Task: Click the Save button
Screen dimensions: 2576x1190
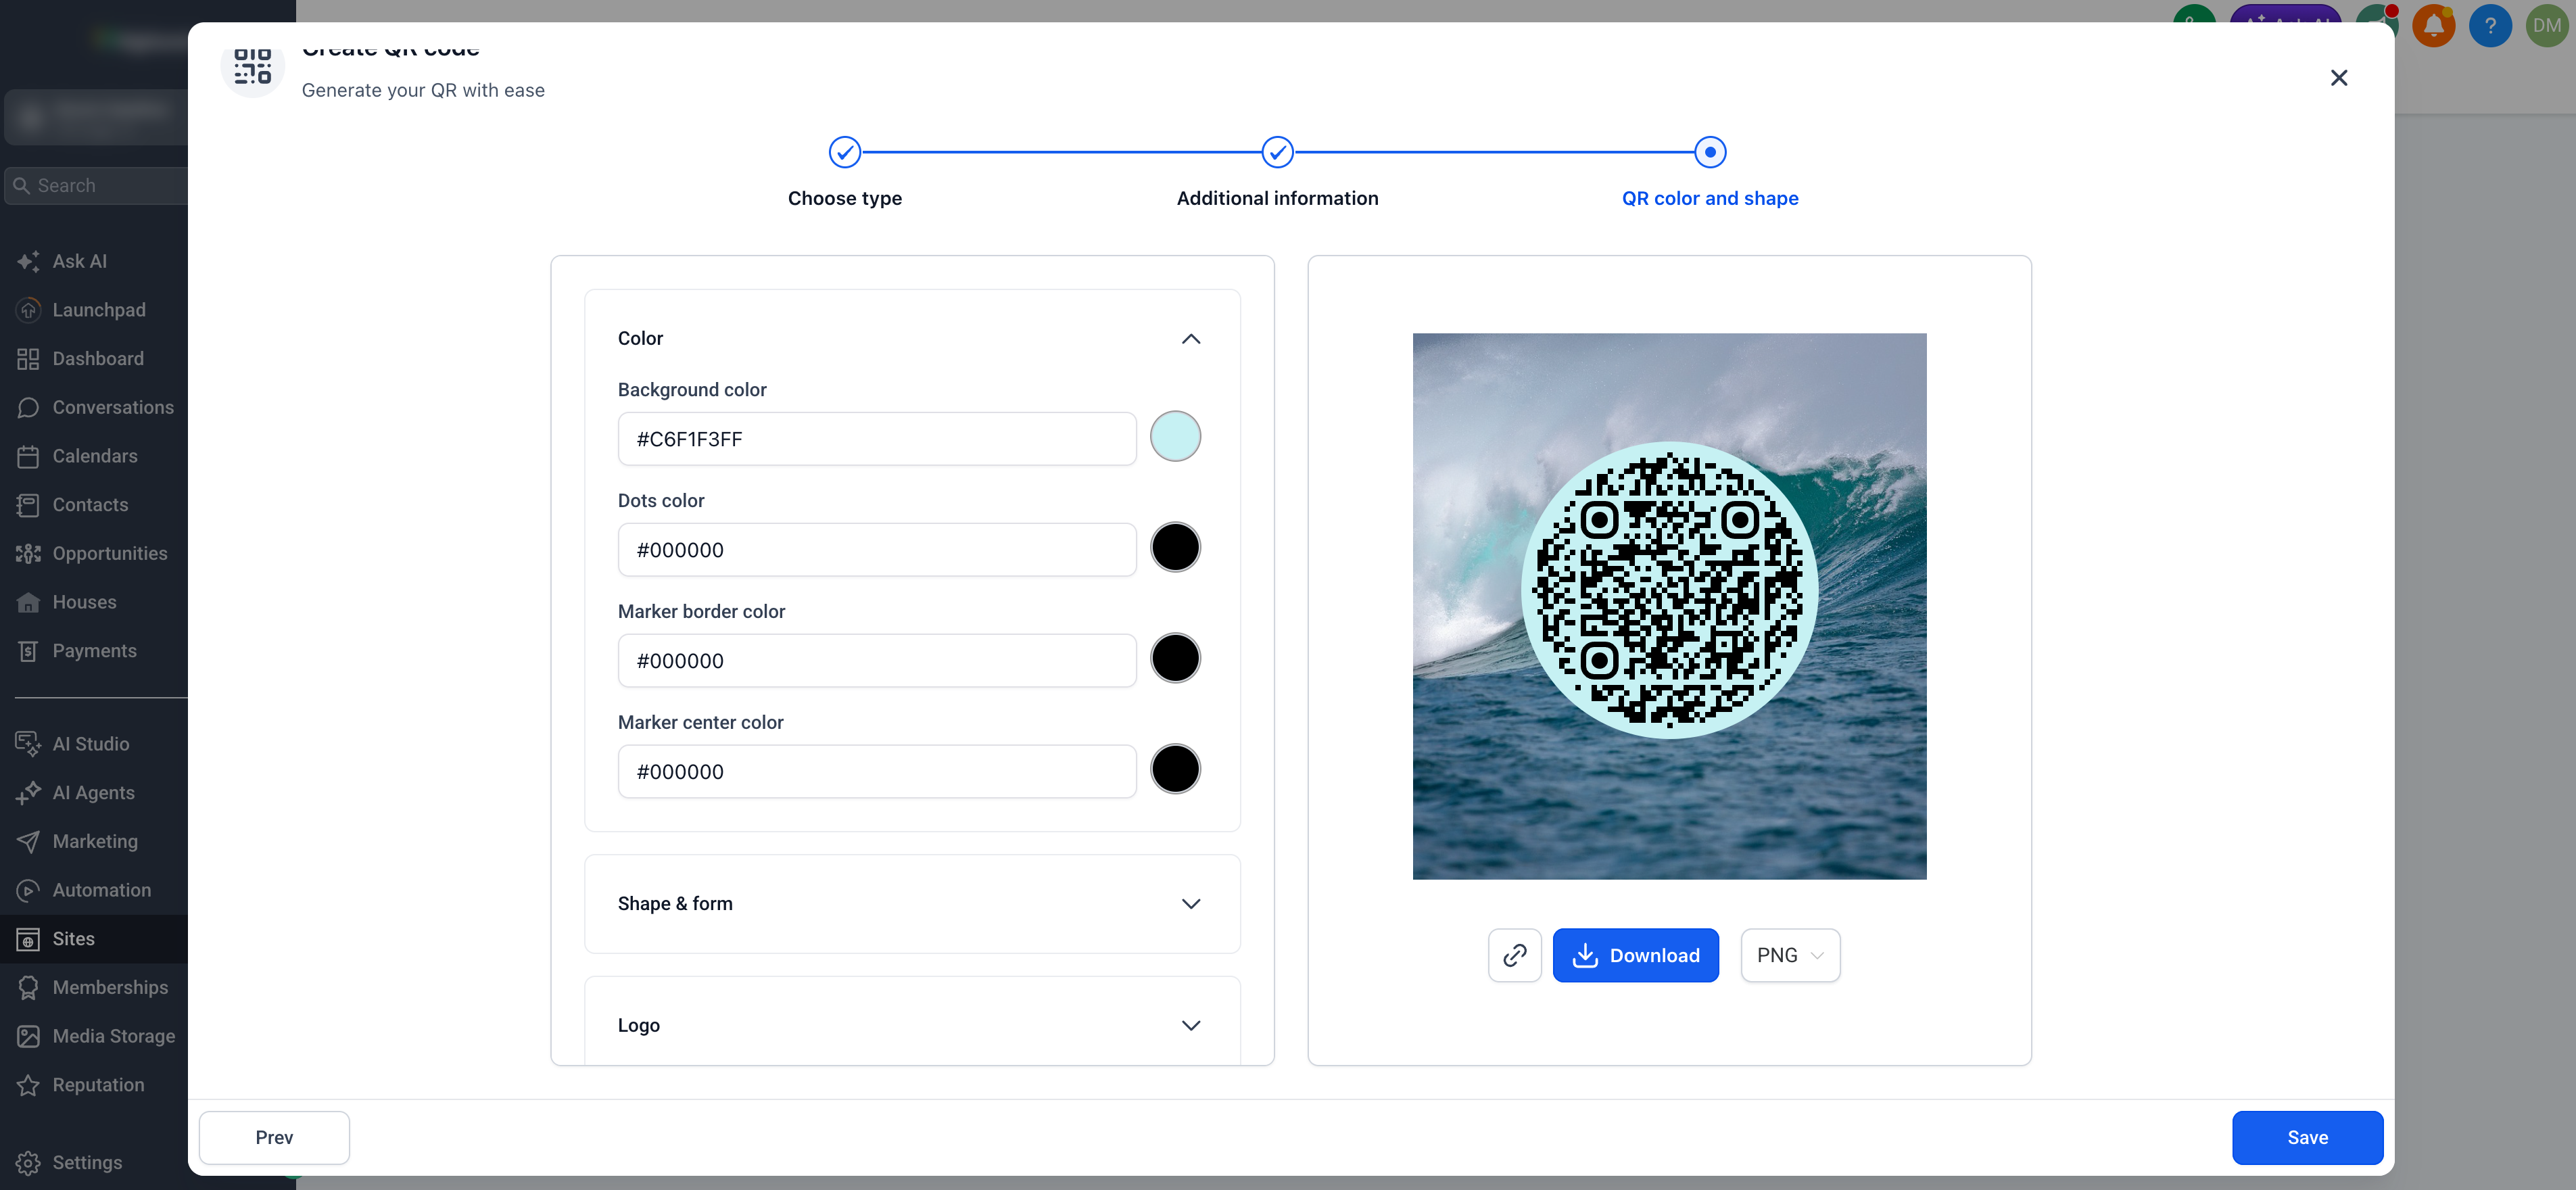Action: [2307, 1138]
